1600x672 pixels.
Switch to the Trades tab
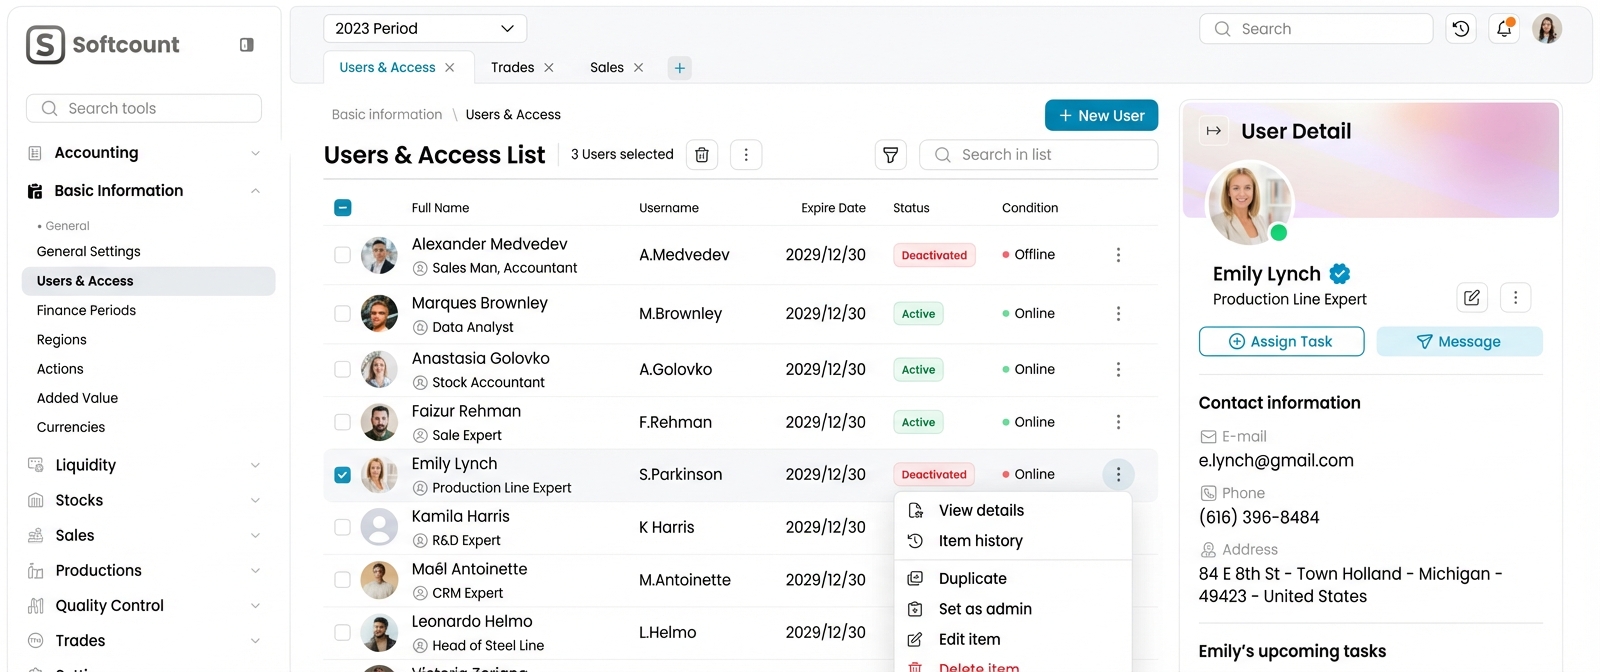pyautogui.click(x=512, y=68)
